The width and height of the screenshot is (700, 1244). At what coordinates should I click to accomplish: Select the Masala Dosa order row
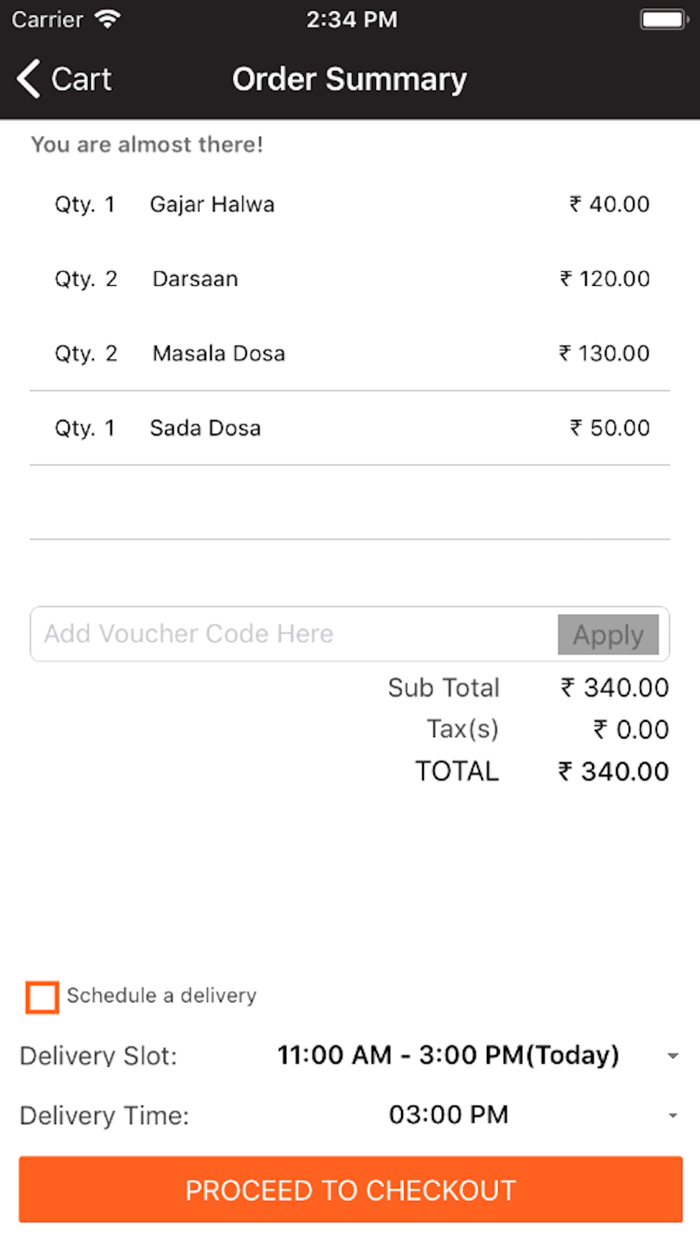pyautogui.click(x=350, y=353)
